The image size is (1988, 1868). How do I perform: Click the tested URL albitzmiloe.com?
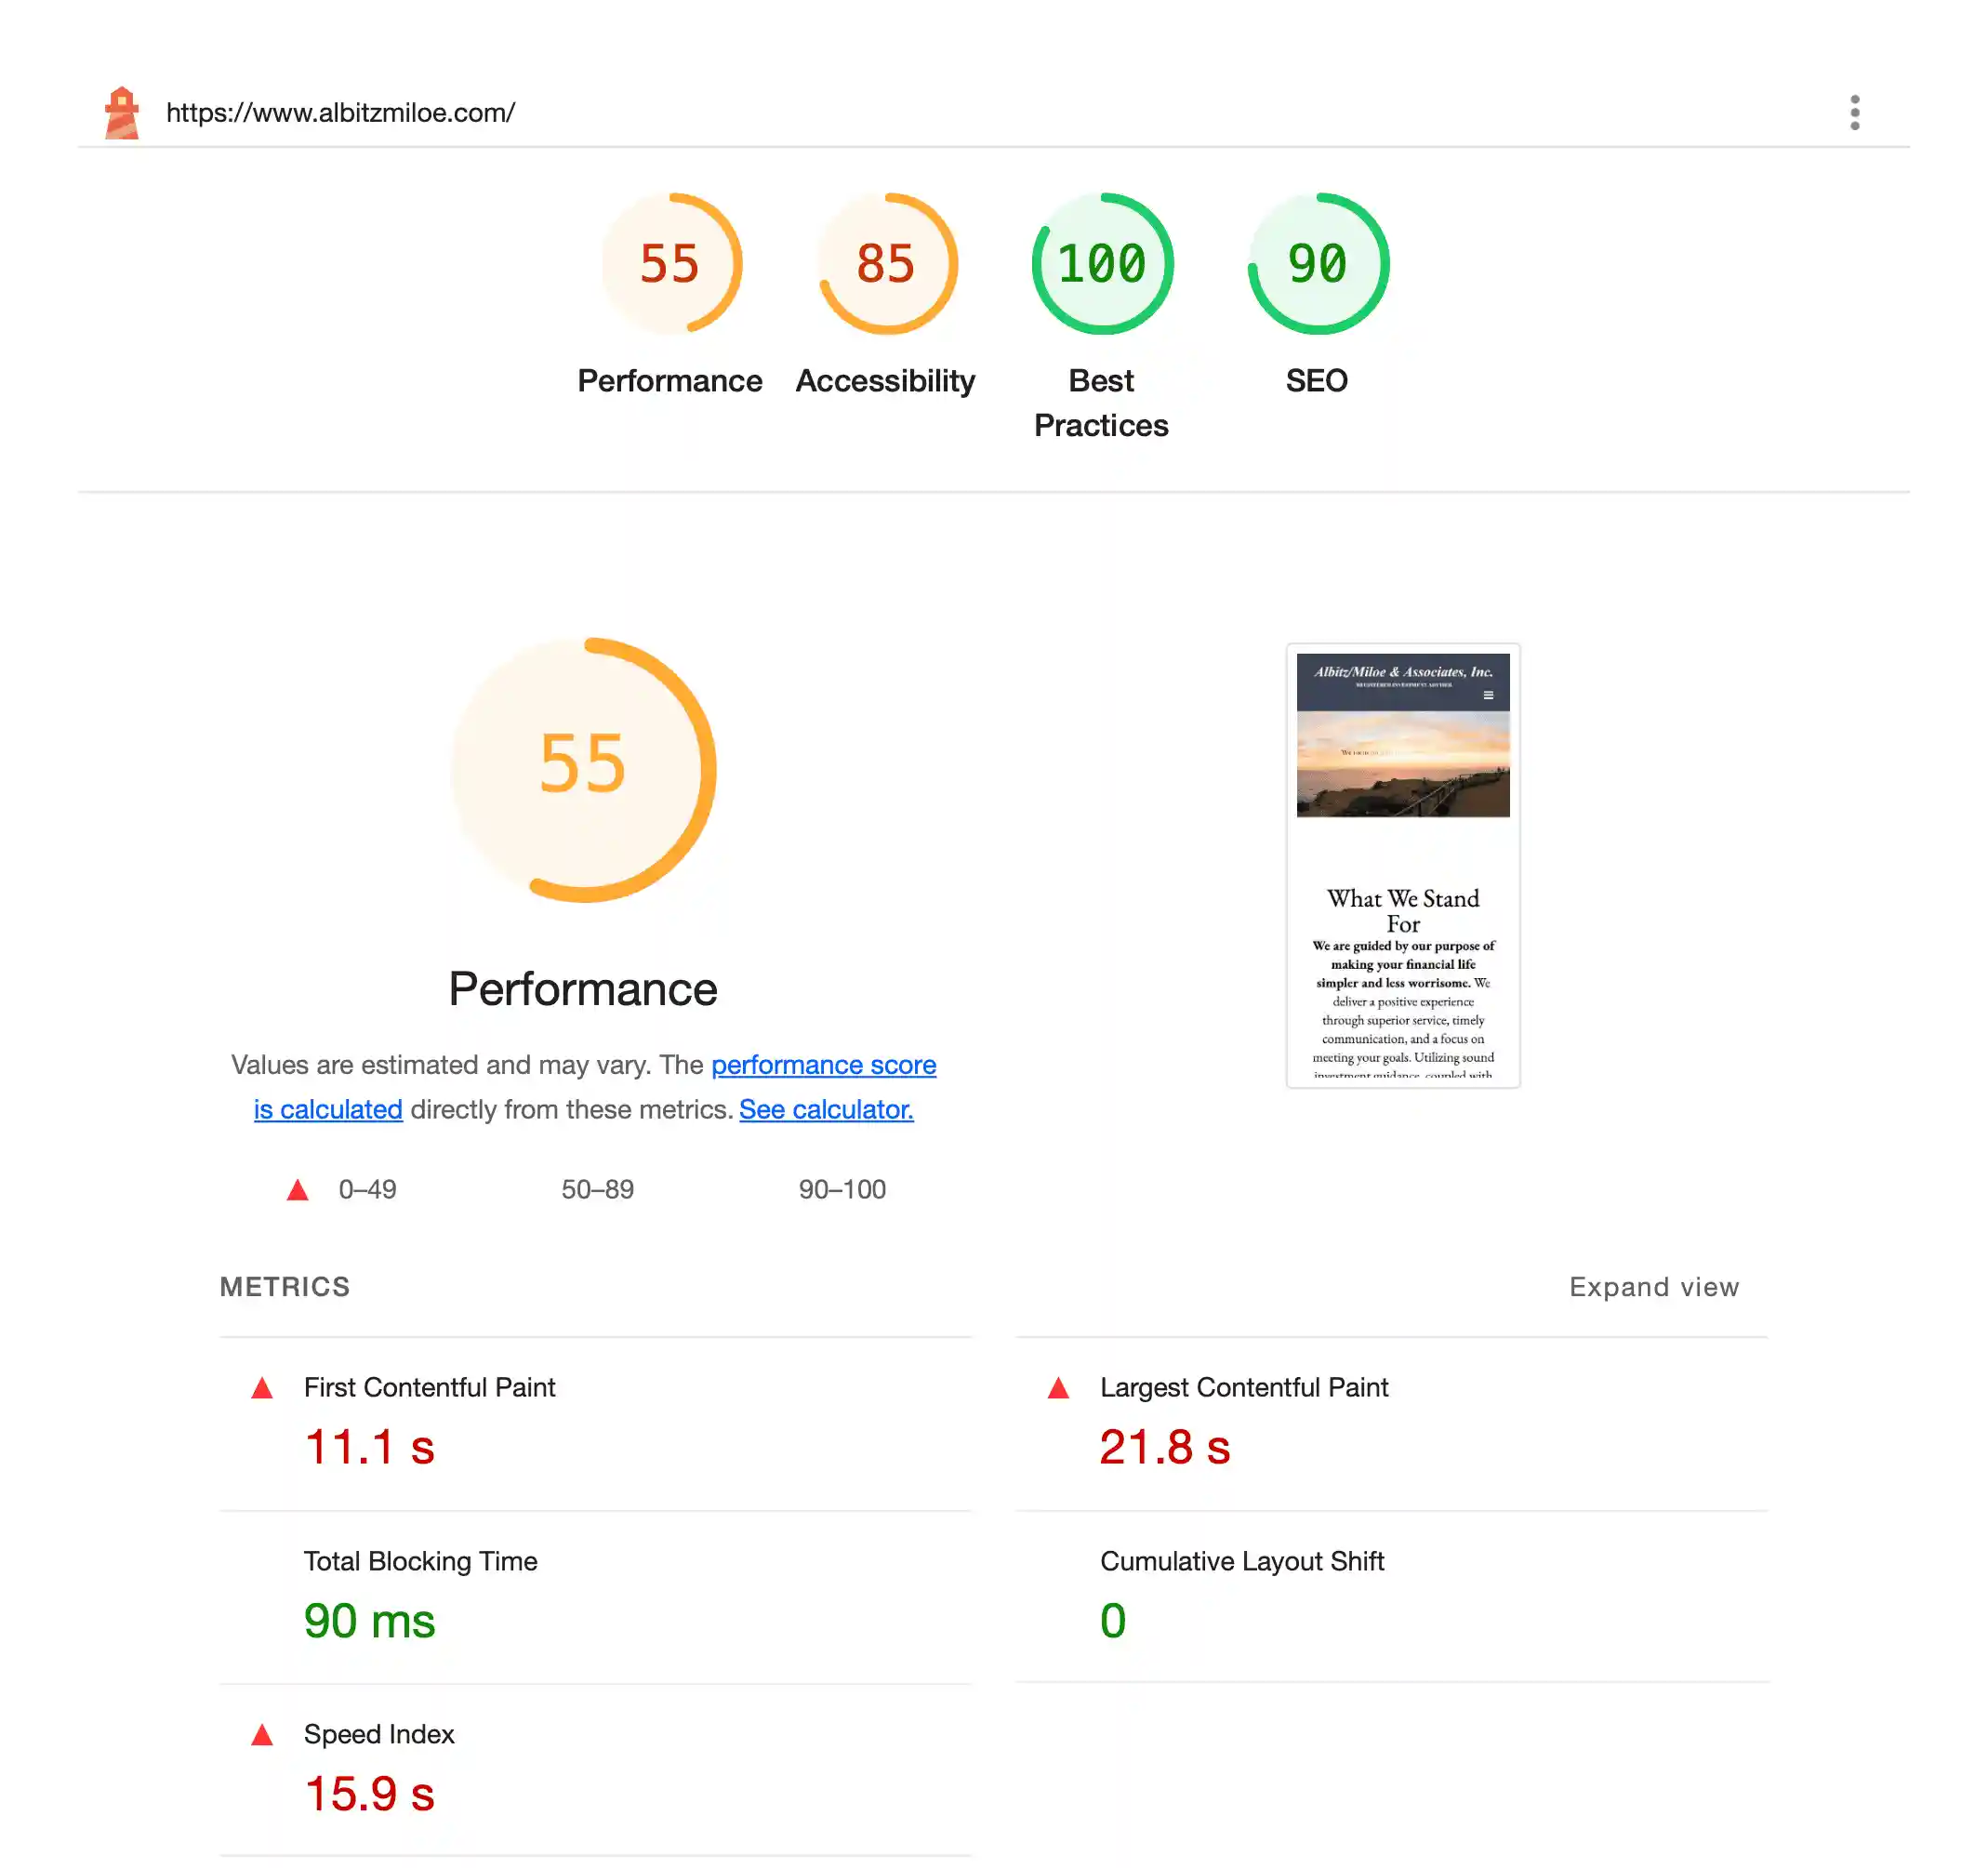coord(341,111)
